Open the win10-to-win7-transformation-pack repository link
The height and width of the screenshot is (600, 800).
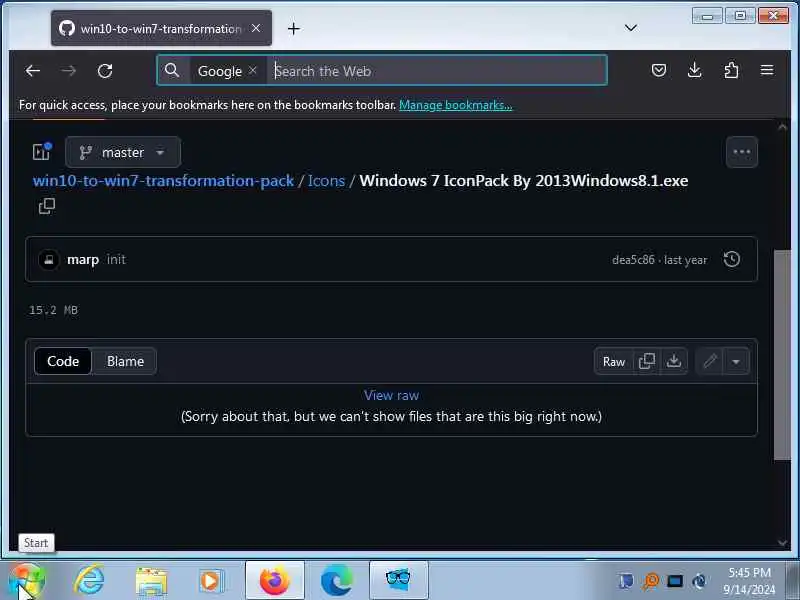[163, 181]
